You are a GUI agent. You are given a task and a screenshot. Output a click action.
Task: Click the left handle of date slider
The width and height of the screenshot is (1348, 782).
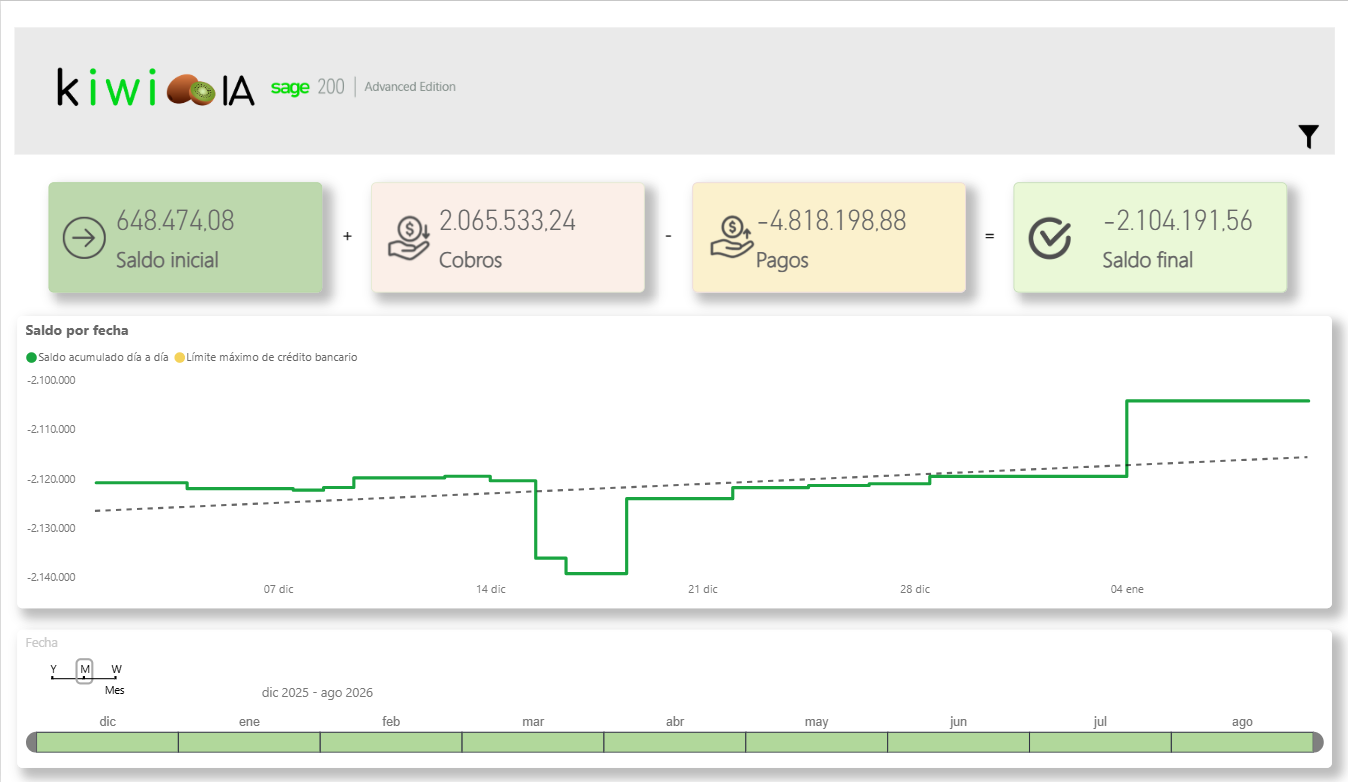pyautogui.click(x=31, y=742)
